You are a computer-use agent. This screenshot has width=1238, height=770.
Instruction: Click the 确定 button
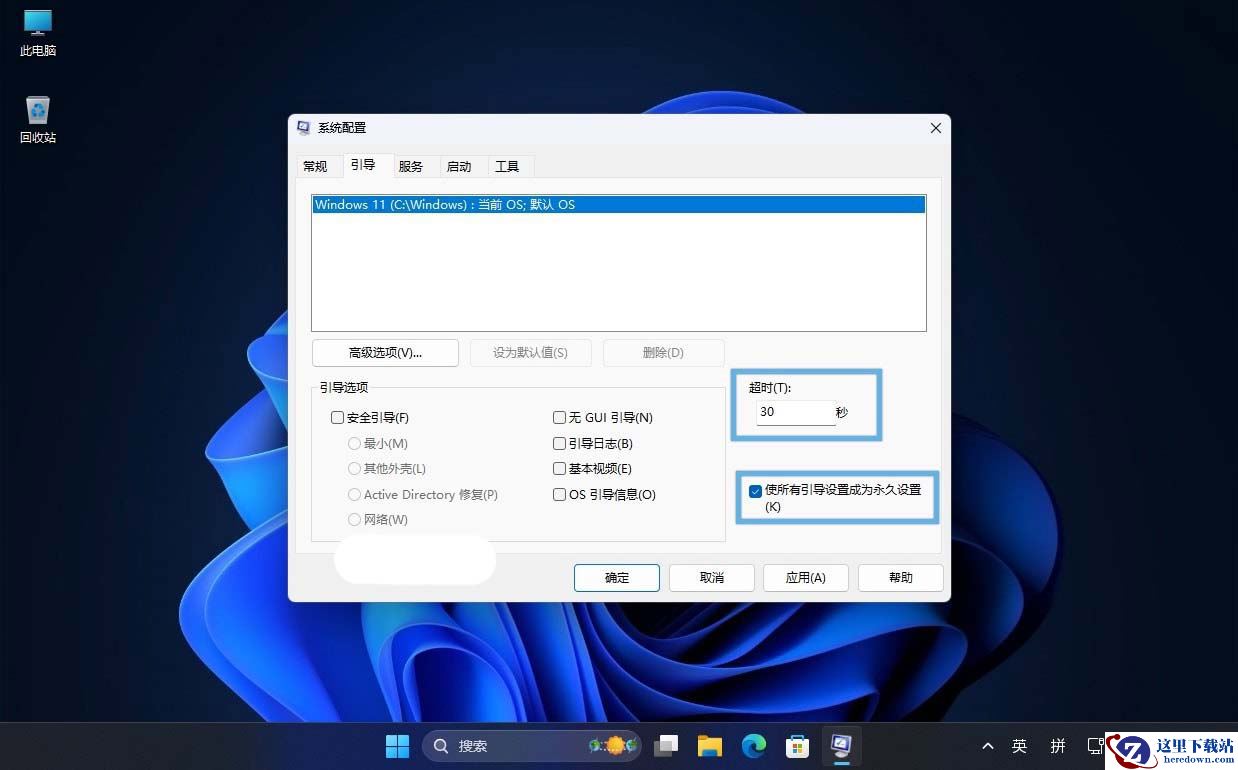coord(617,578)
